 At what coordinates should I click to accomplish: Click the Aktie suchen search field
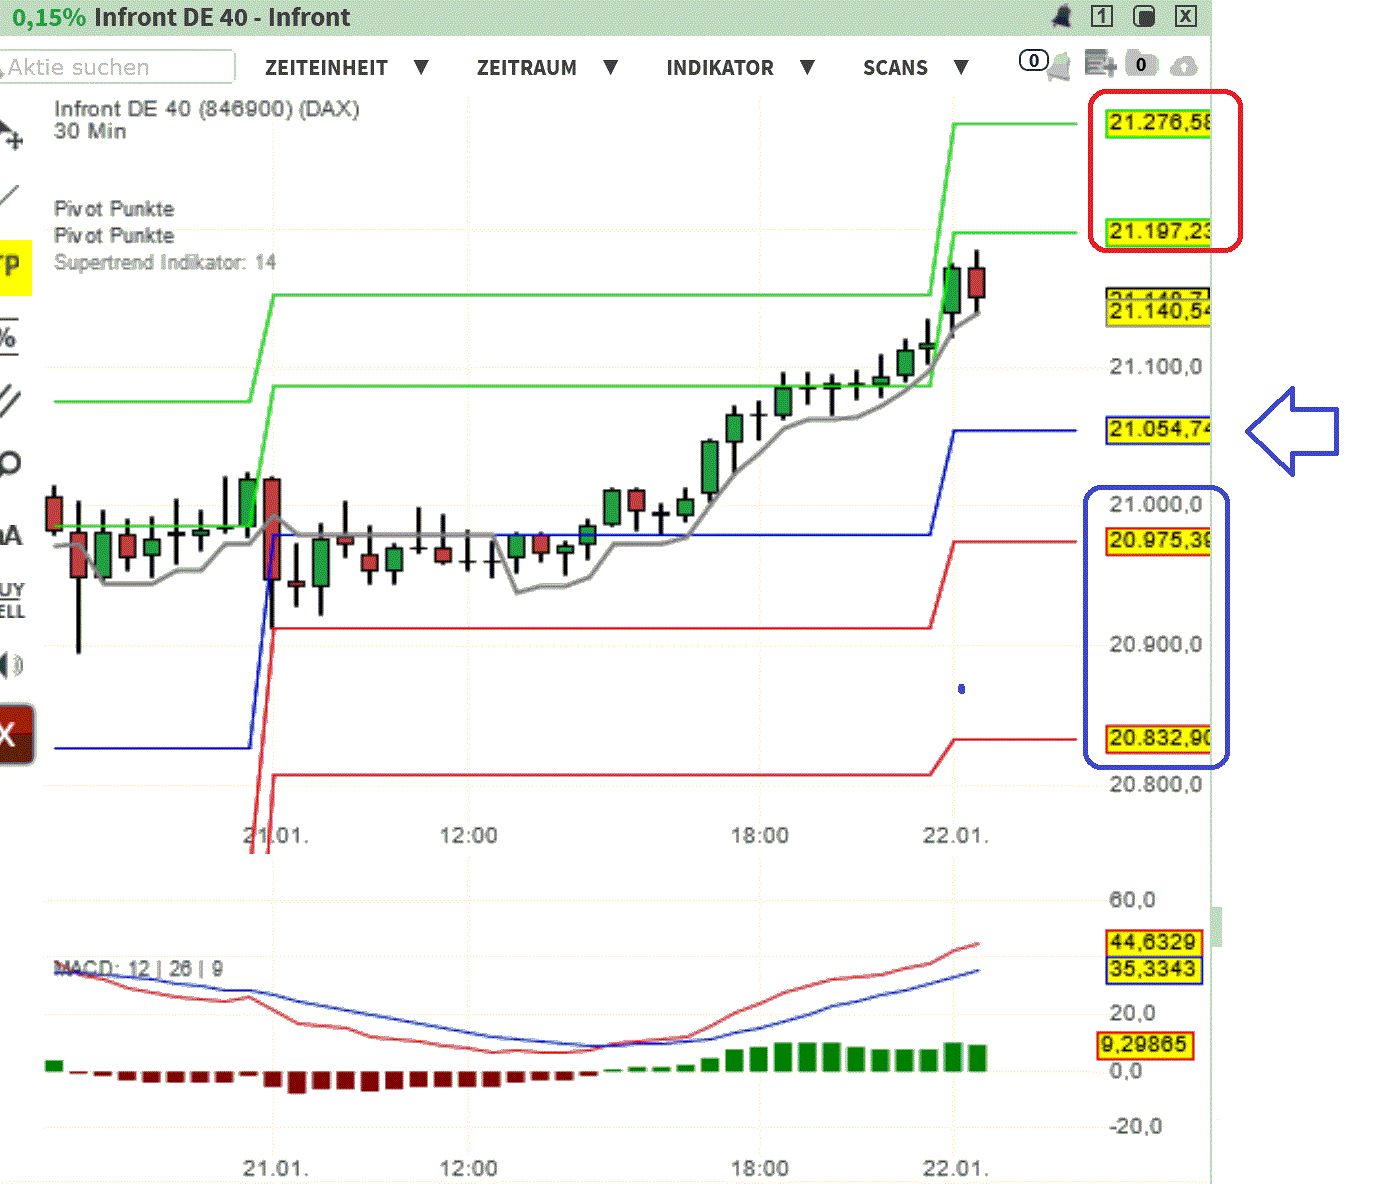pos(117,67)
